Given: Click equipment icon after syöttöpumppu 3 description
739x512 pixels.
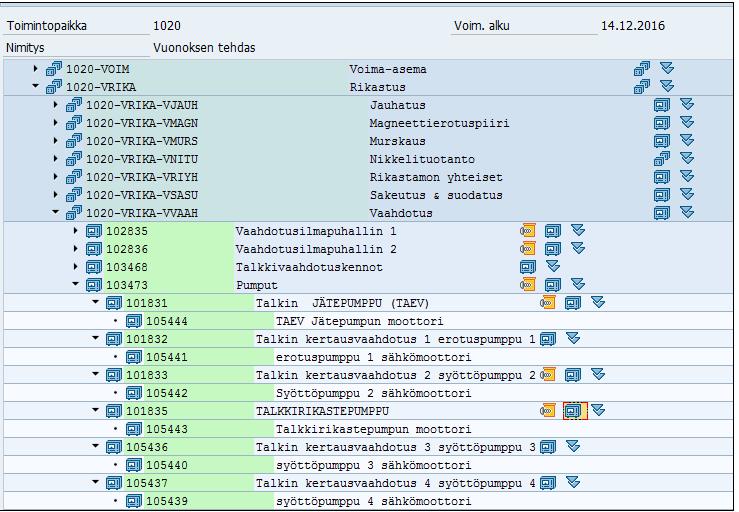Looking at the screenshot, I should (548, 446).
